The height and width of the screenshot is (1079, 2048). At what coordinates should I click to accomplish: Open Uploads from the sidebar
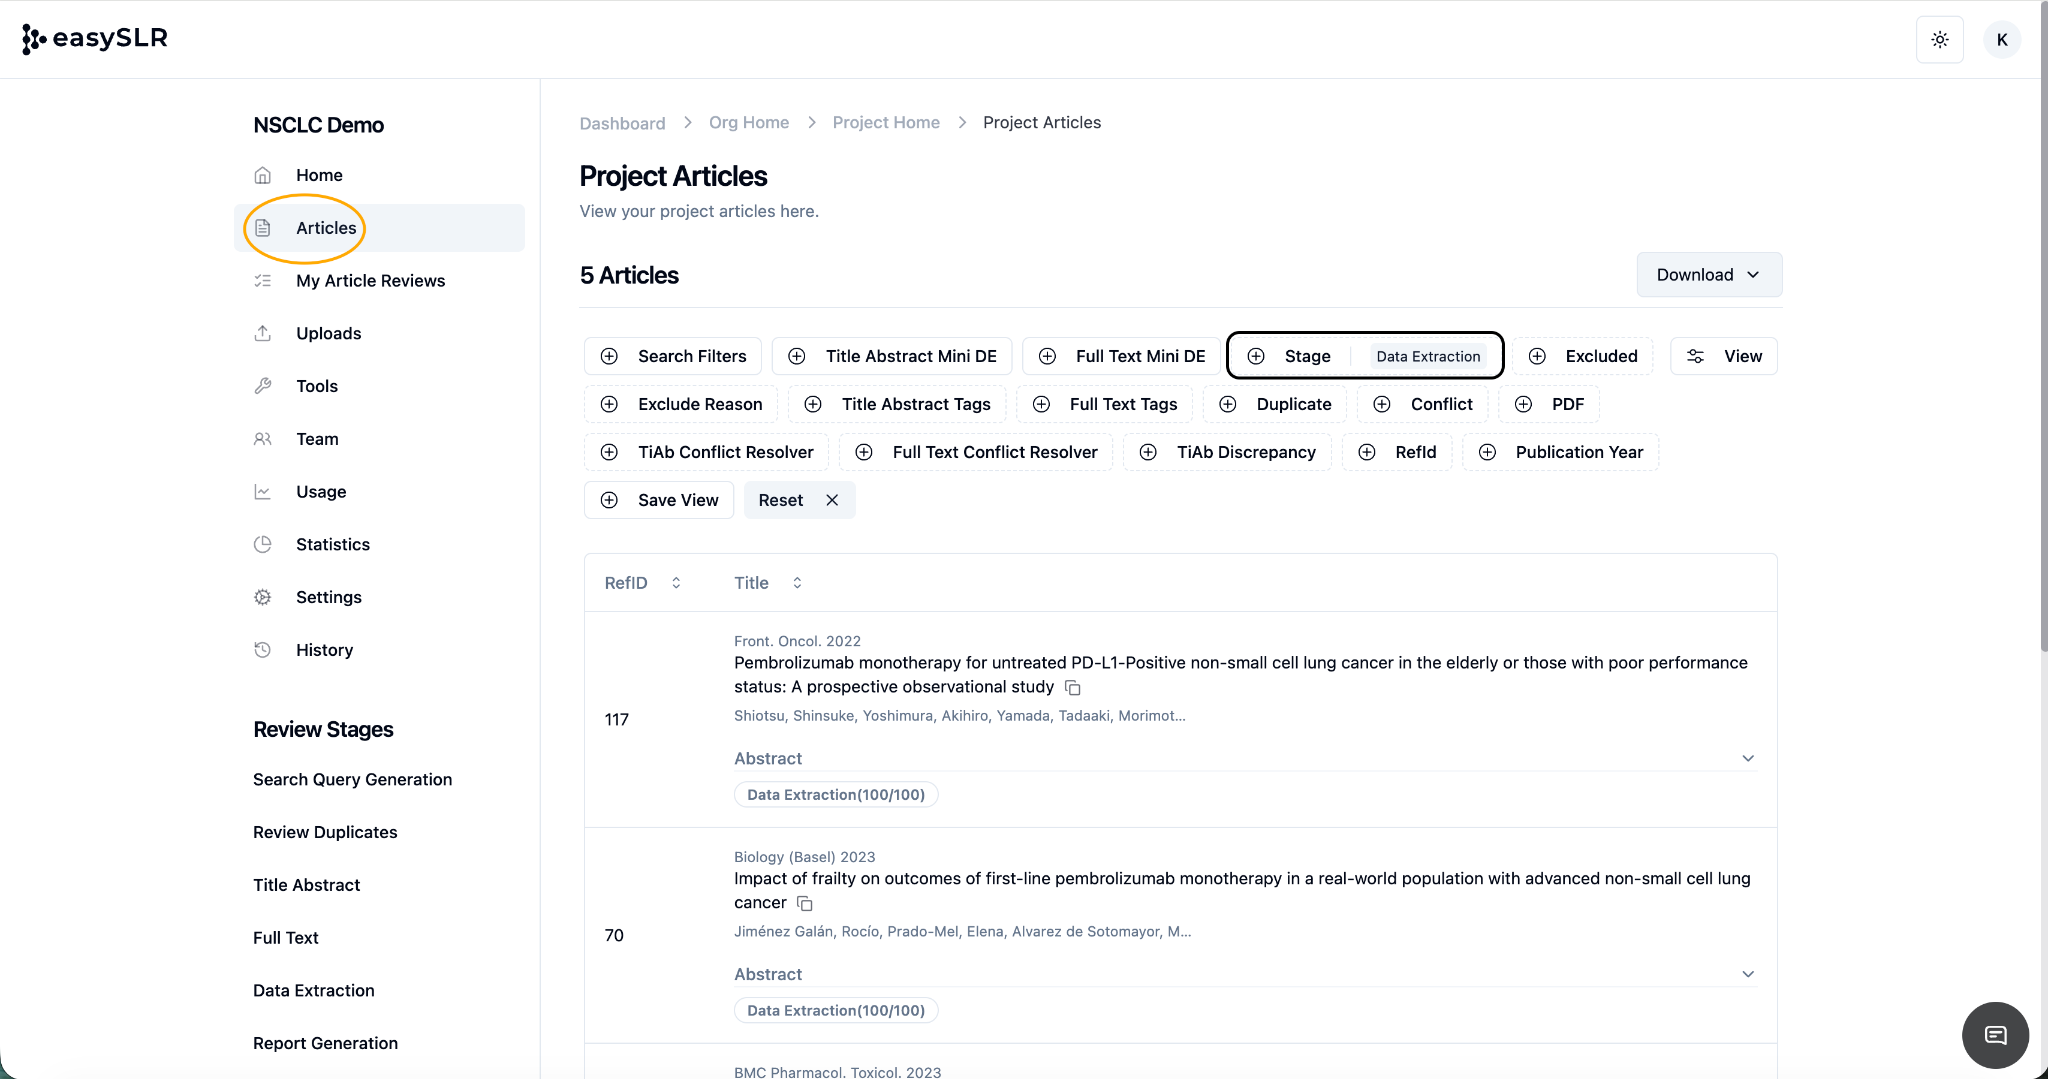(328, 333)
